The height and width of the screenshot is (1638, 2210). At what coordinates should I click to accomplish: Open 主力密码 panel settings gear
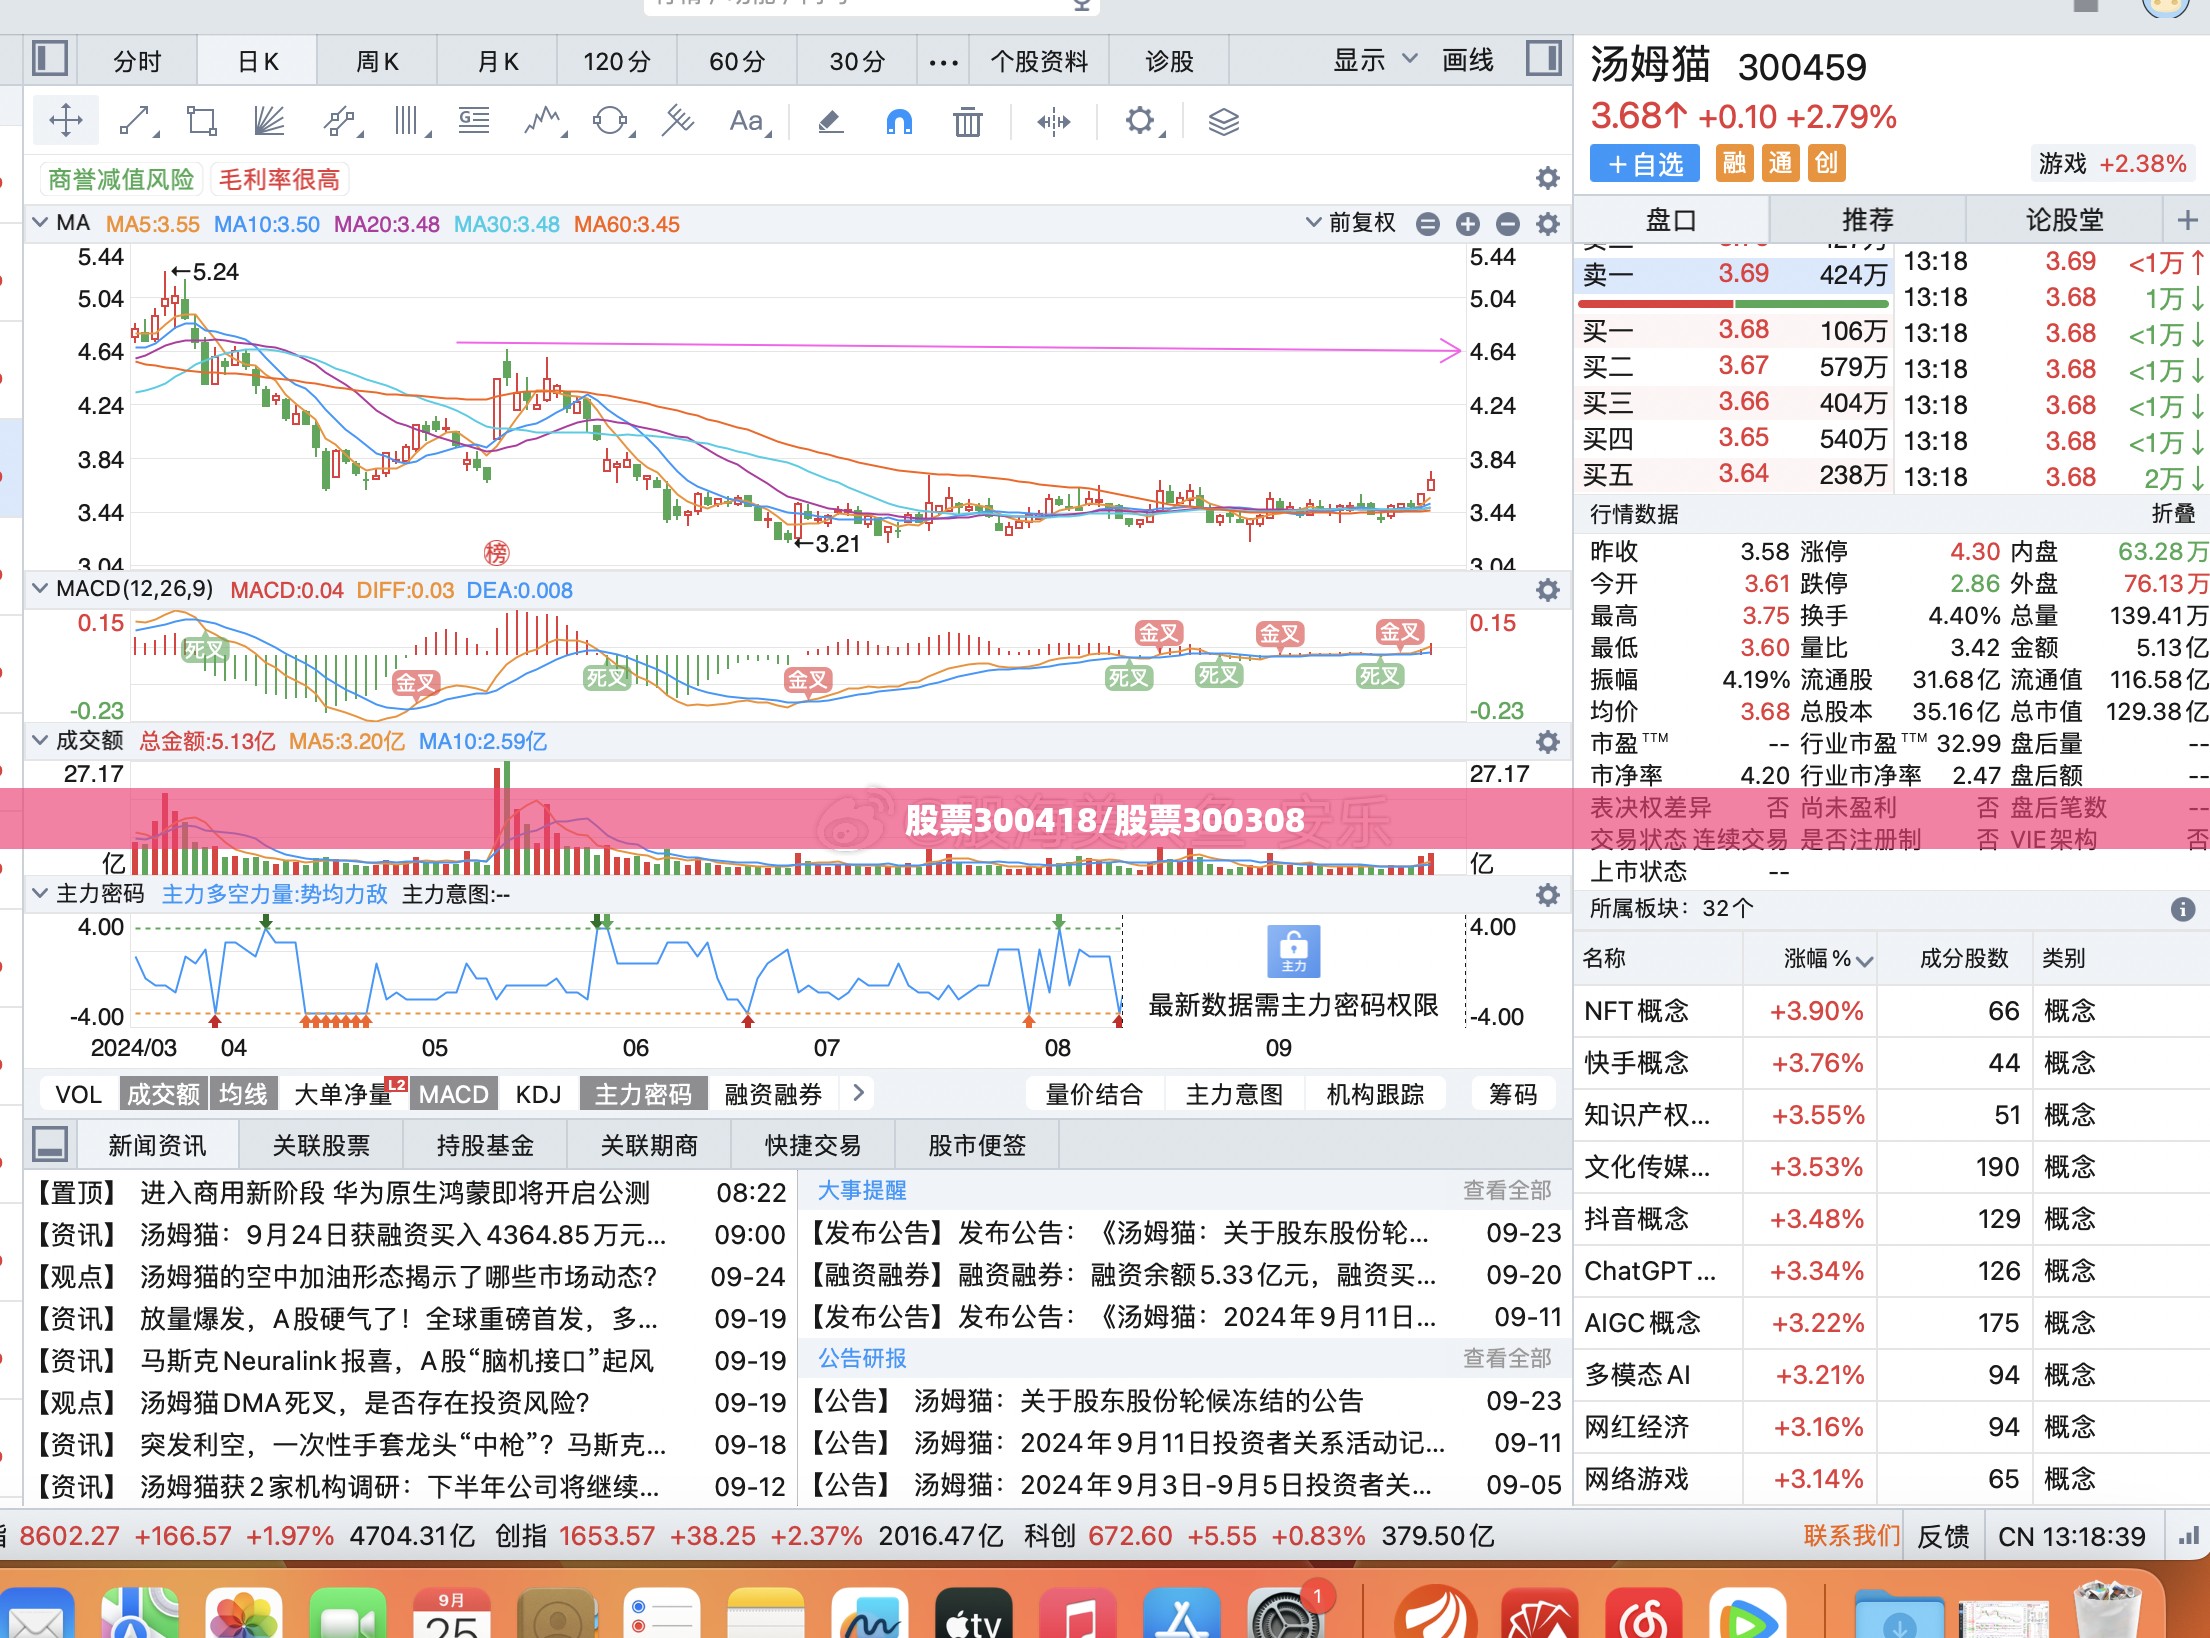[x=1547, y=895]
